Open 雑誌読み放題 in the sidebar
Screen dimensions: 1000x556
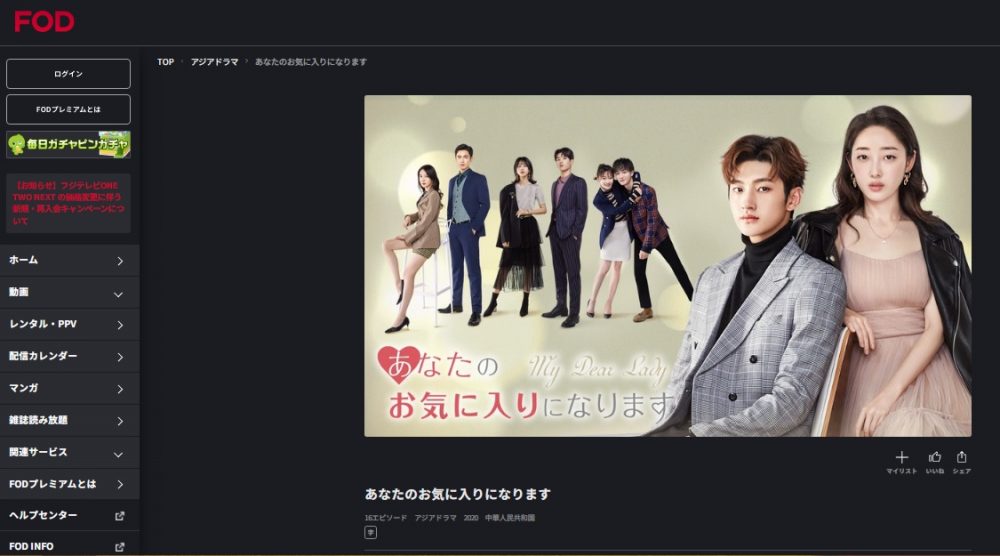click(x=70, y=420)
